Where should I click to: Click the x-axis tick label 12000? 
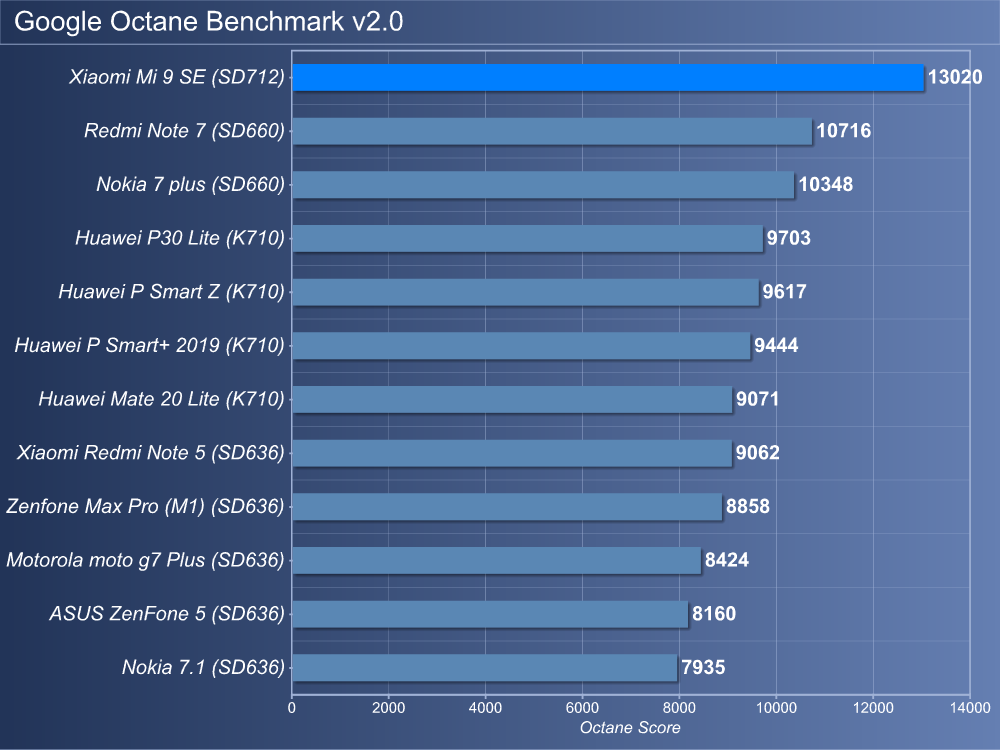click(873, 707)
